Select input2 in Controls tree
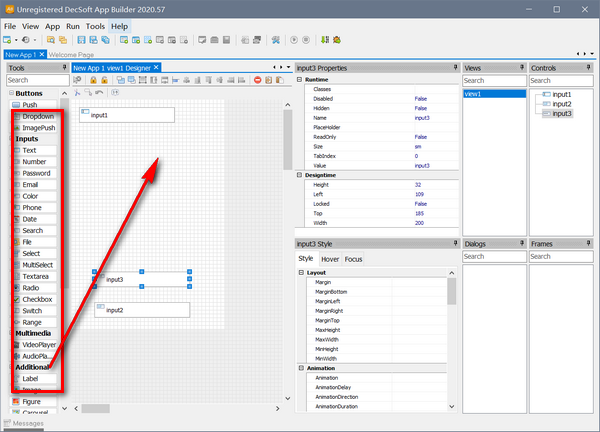600x432 pixels. (x=561, y=104)
